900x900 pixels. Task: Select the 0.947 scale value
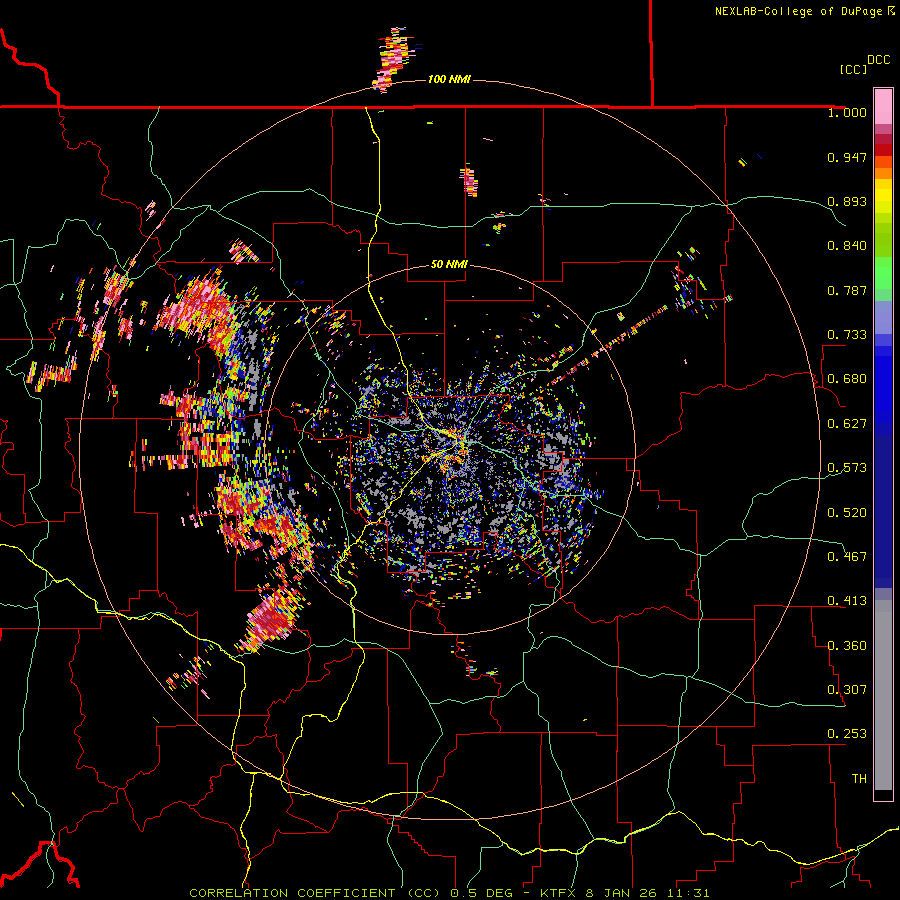pyautogui.click(x=847, y=157)
